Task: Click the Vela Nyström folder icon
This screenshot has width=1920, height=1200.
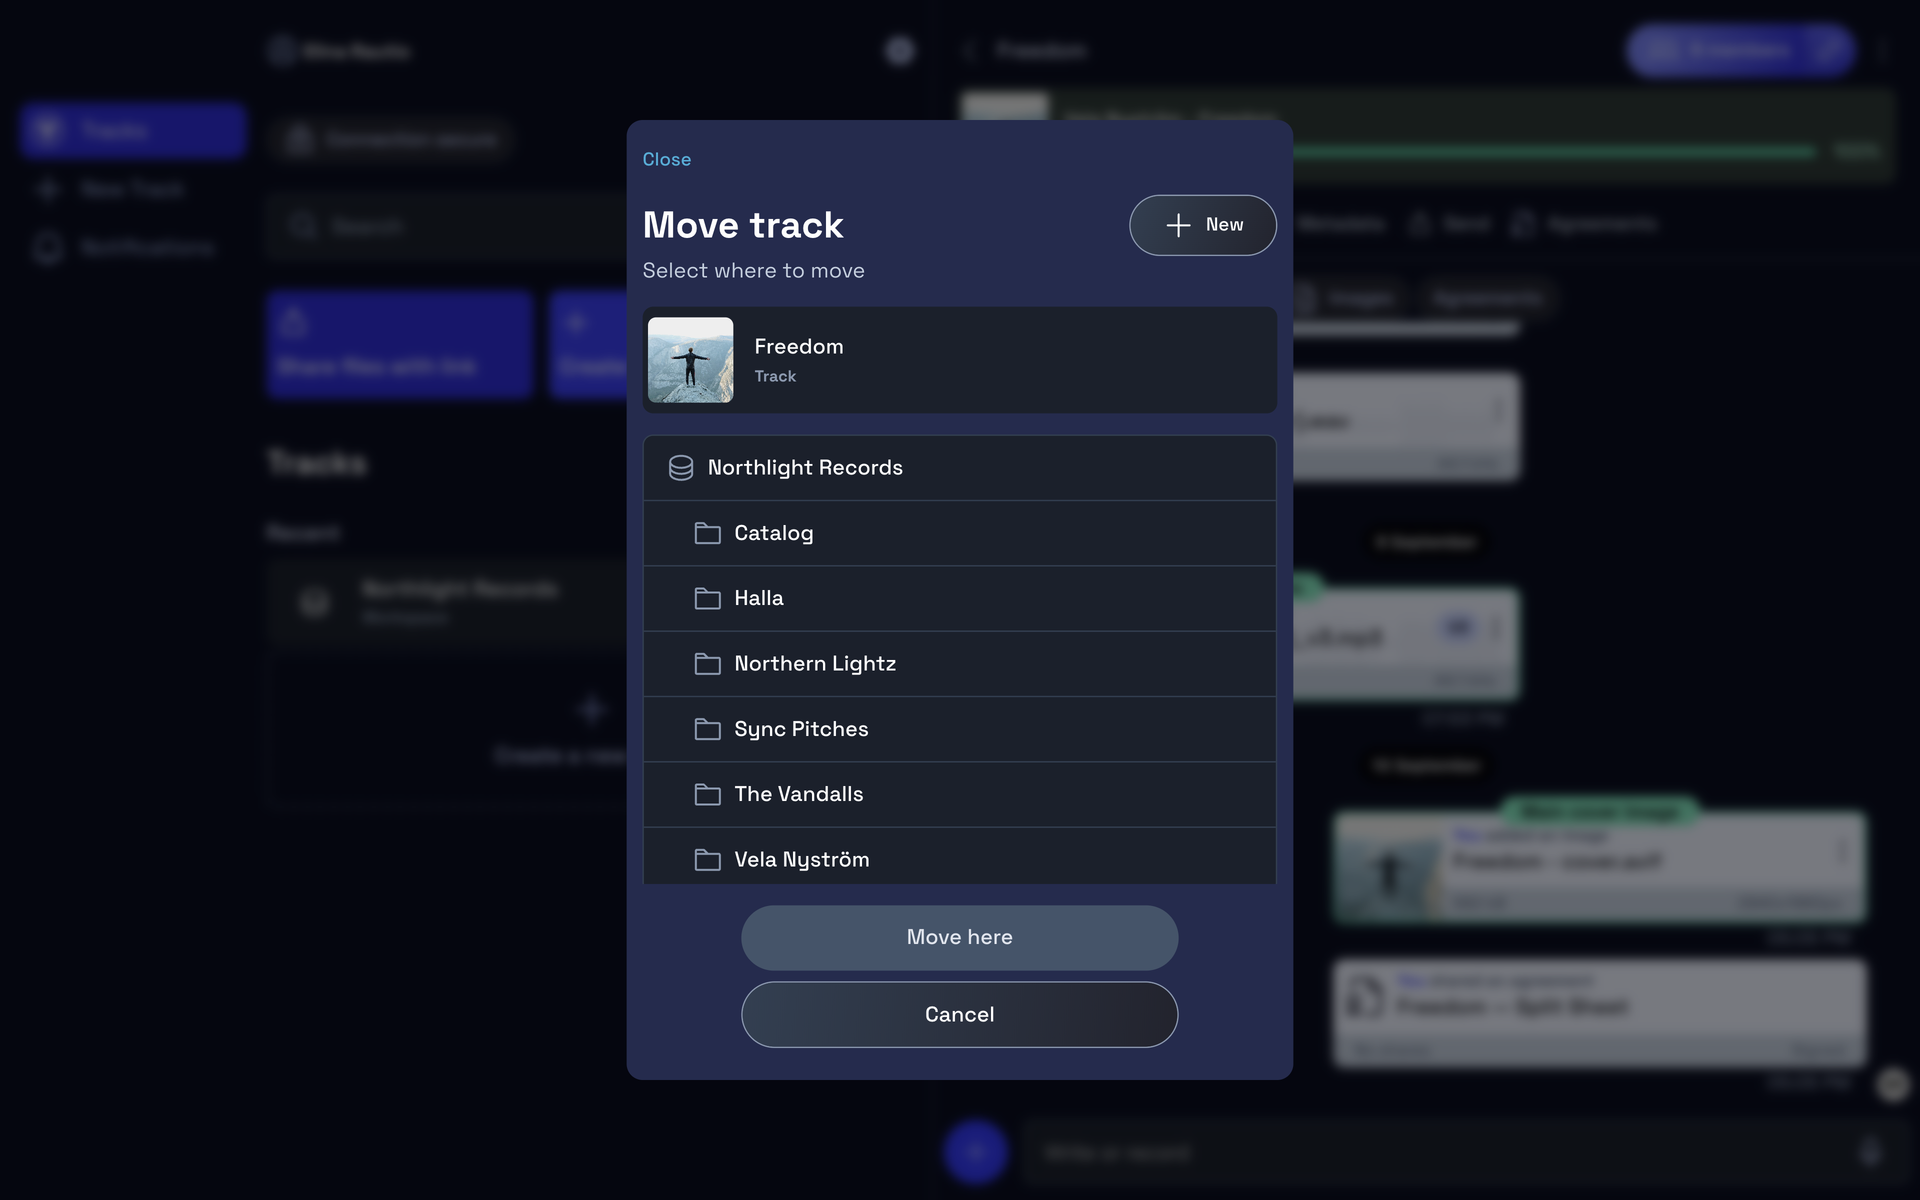Action: point(707,860)
